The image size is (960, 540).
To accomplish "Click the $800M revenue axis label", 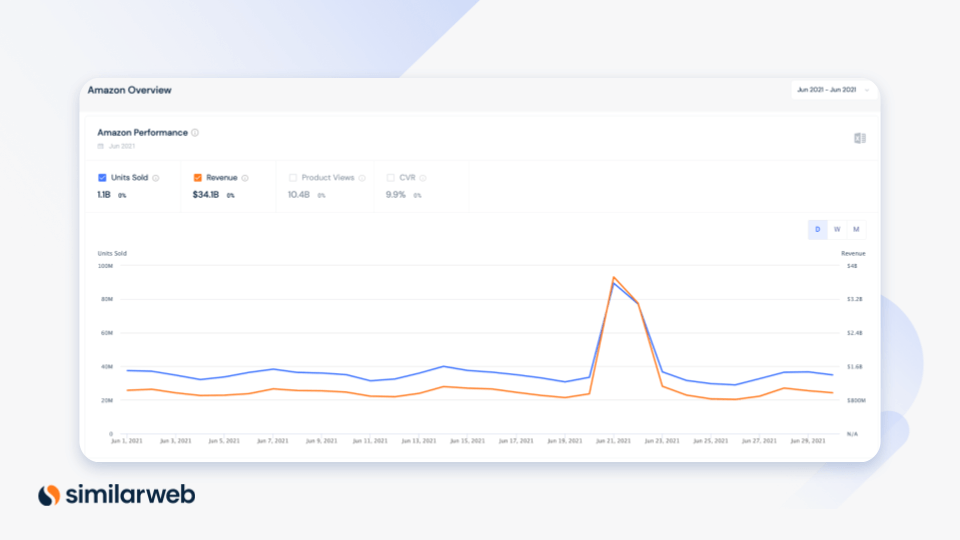I will tap(856, 400).
